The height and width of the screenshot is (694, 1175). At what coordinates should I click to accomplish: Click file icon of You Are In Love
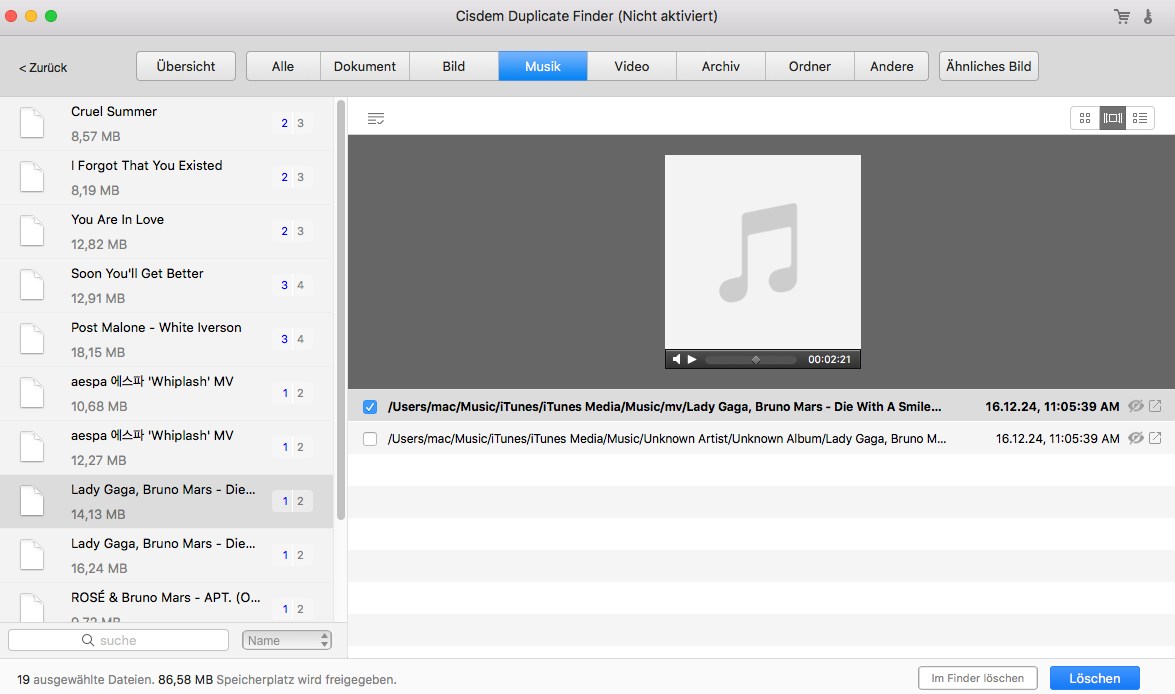pyautogui.click(x=31, y=231)
